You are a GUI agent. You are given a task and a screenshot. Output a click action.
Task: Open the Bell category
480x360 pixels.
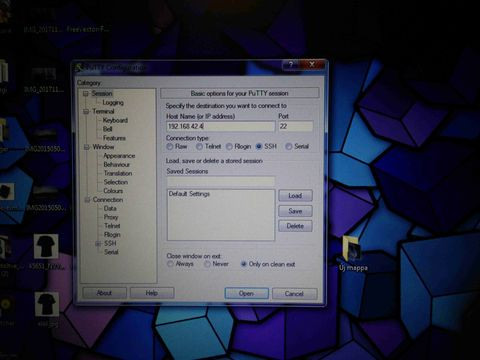(x=108, y=129)
